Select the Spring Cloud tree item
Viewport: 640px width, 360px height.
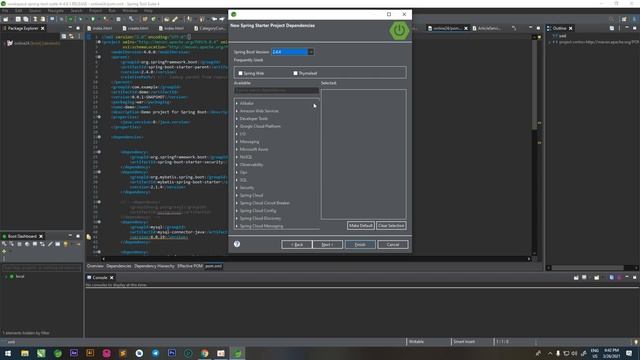point(251,196)
